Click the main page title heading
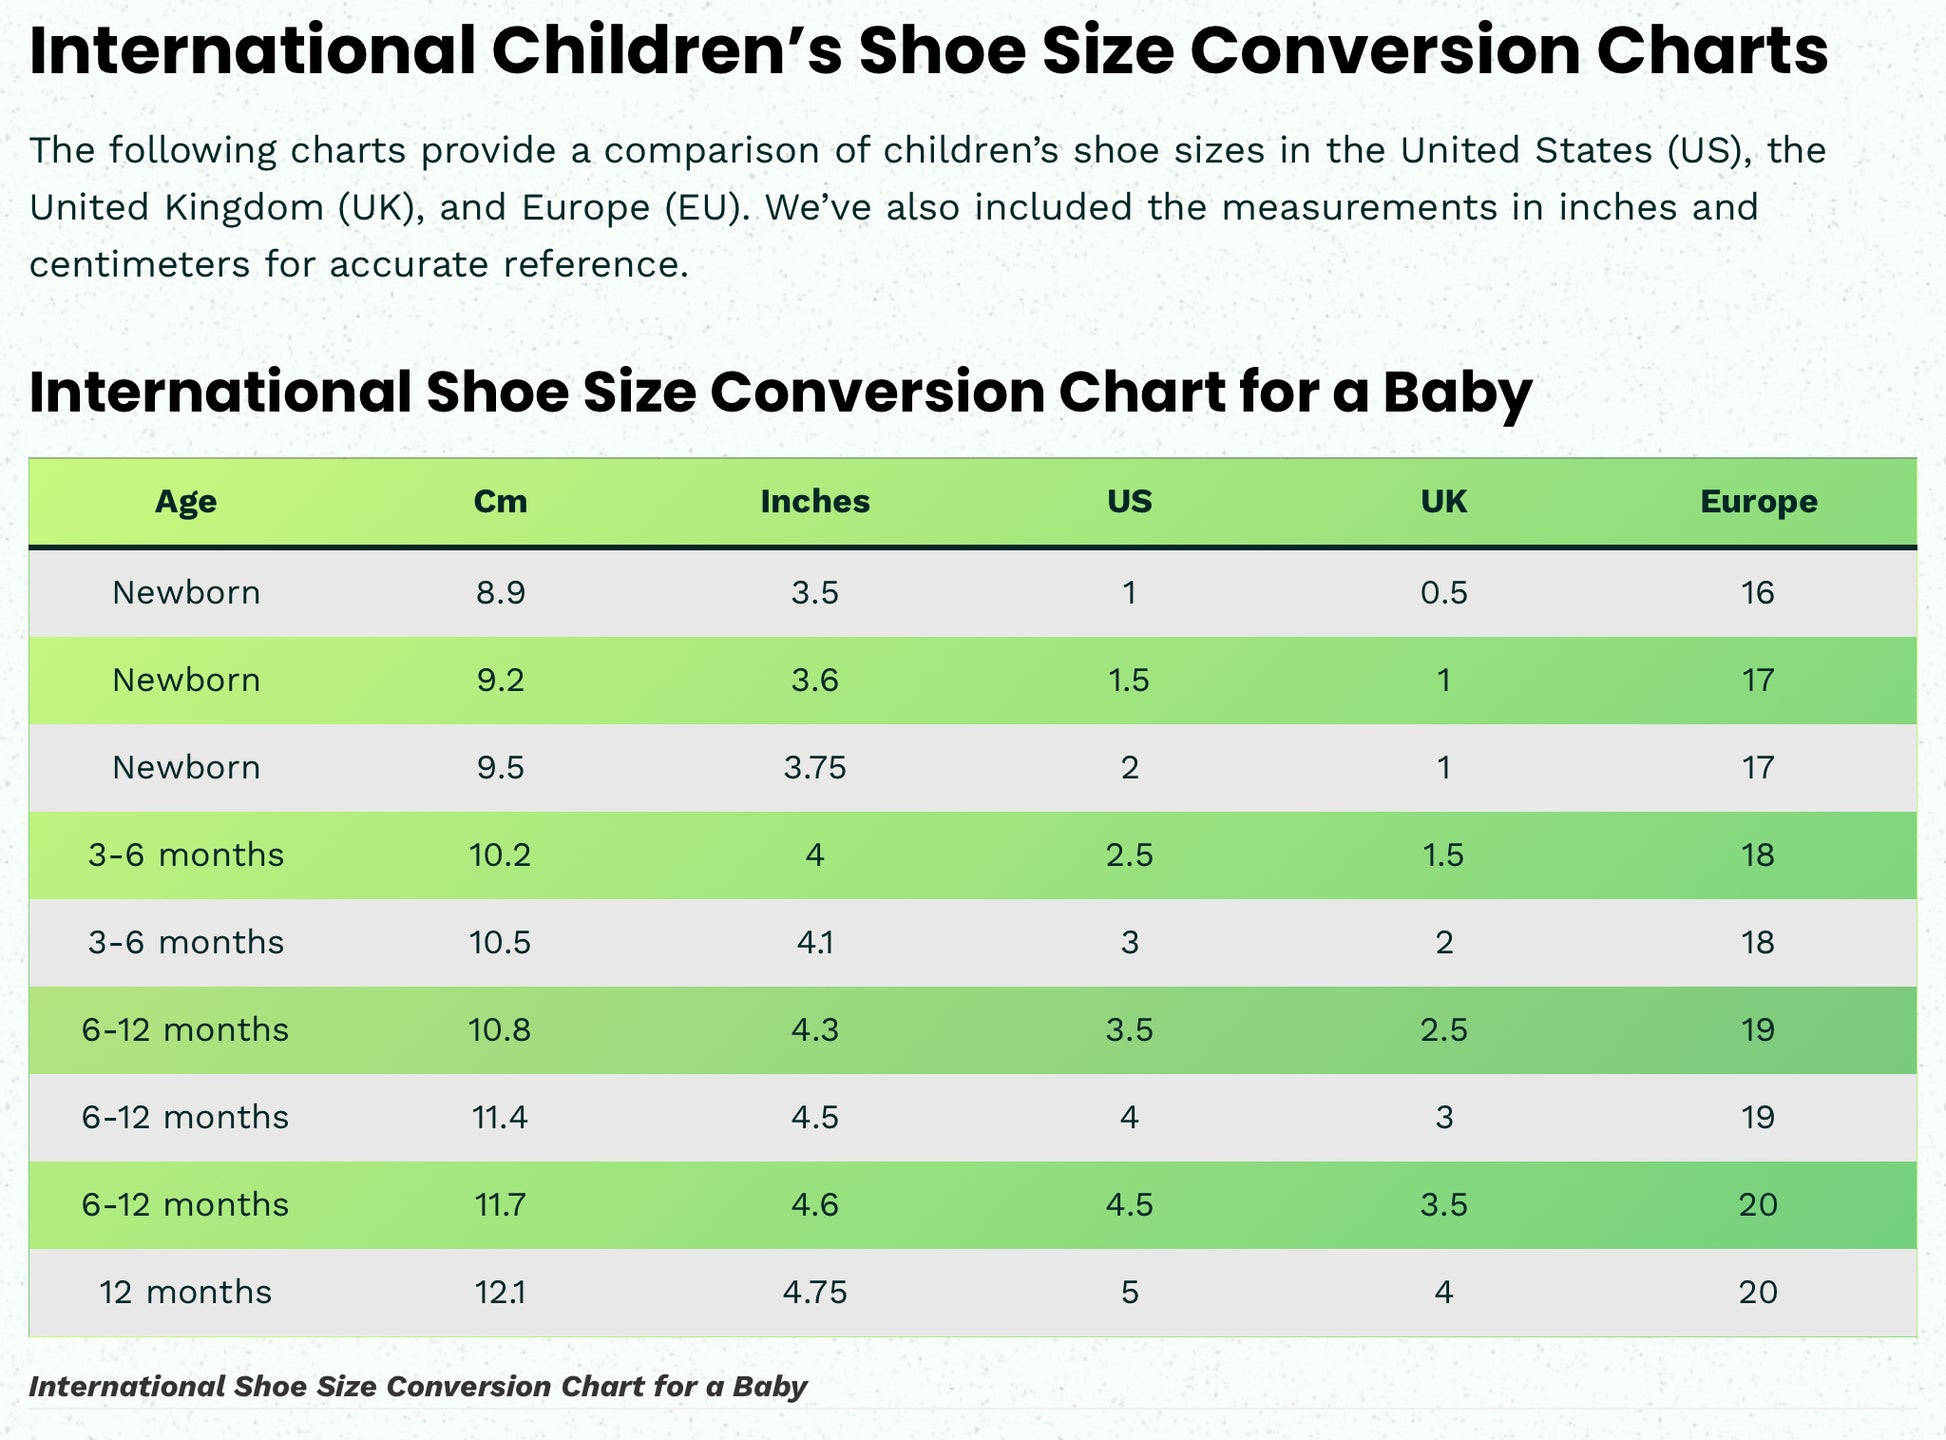 pos(928,52)
